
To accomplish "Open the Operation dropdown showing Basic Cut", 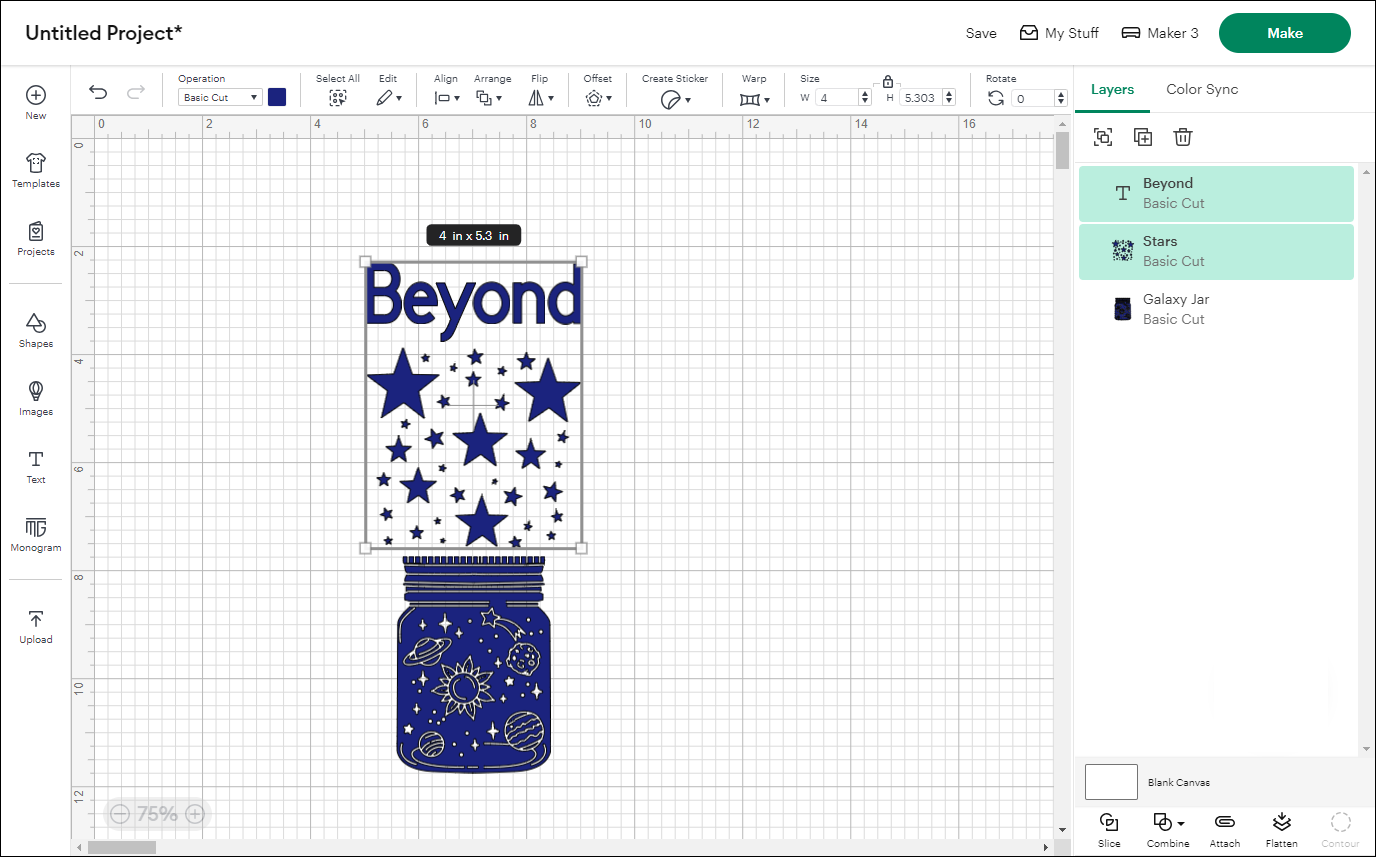I will tap(219, 97).
